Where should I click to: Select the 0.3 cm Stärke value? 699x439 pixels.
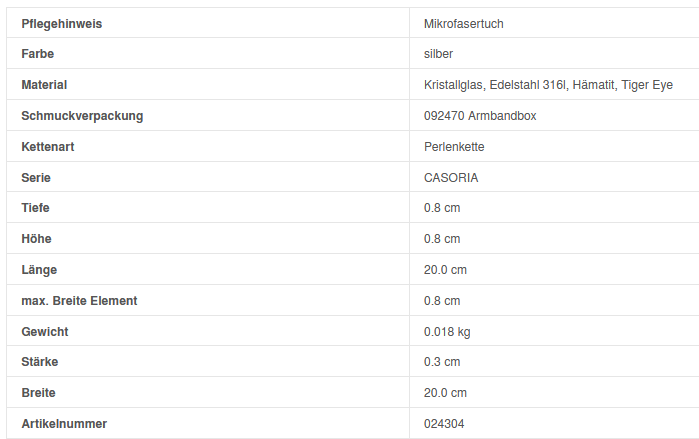point(442,362)
